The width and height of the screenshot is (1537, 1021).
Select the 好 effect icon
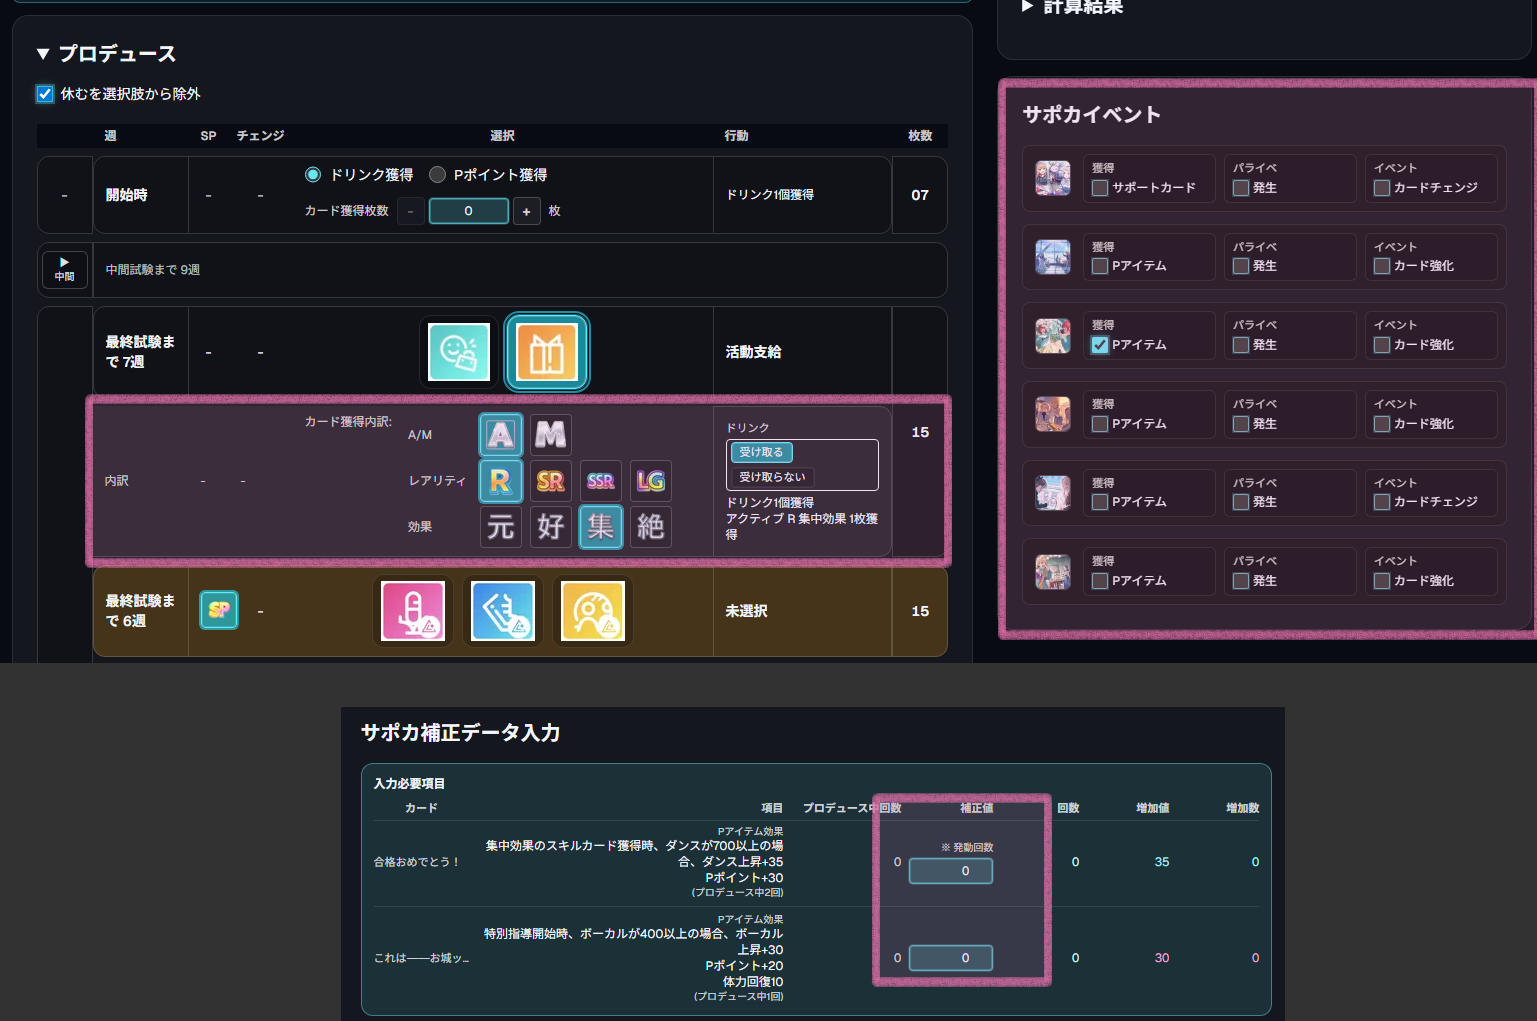(x=550, y=527)
